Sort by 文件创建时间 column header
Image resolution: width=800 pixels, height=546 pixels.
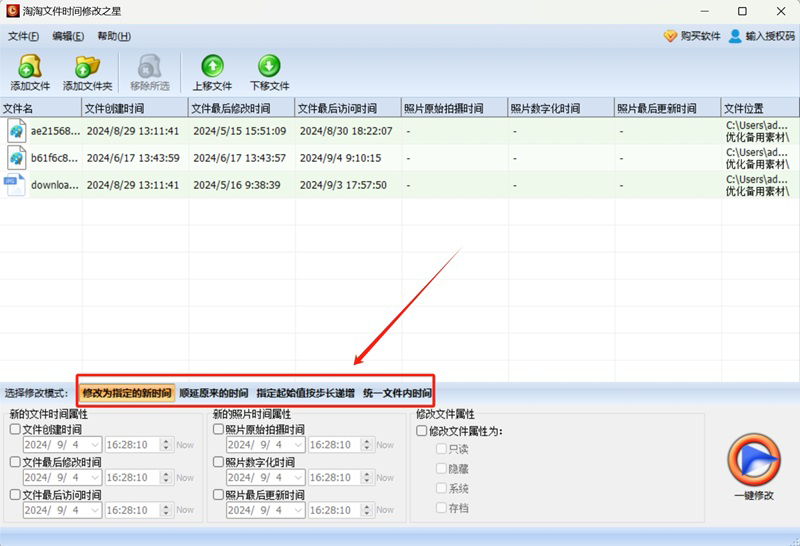(x=135, y=108)
